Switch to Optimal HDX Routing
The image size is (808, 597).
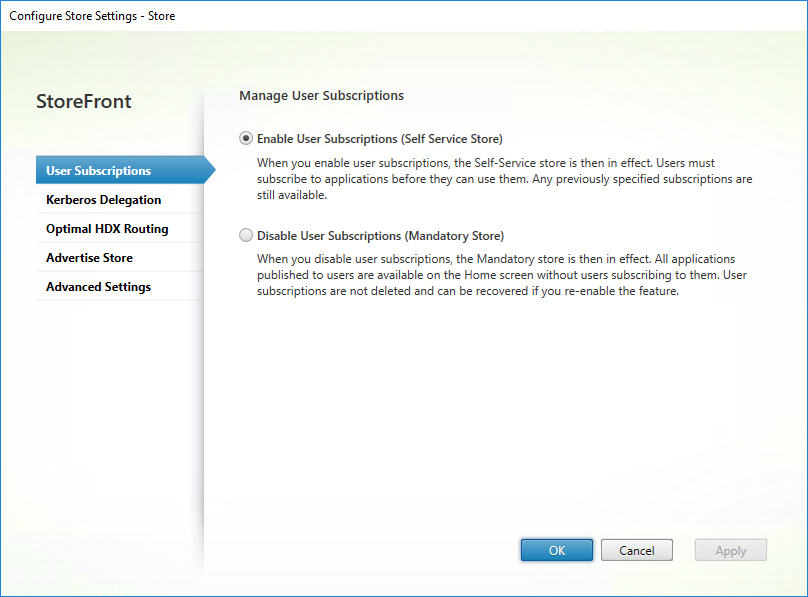click(107, 229)
